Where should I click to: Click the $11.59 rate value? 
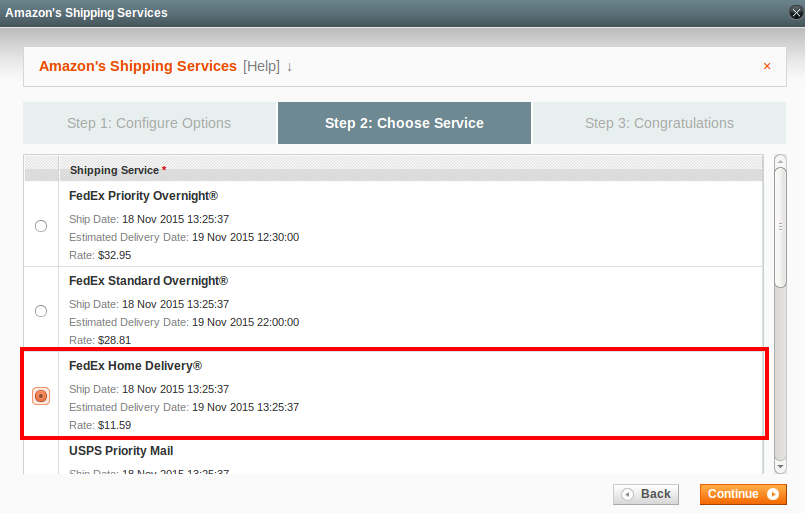[x=114, y=425]
